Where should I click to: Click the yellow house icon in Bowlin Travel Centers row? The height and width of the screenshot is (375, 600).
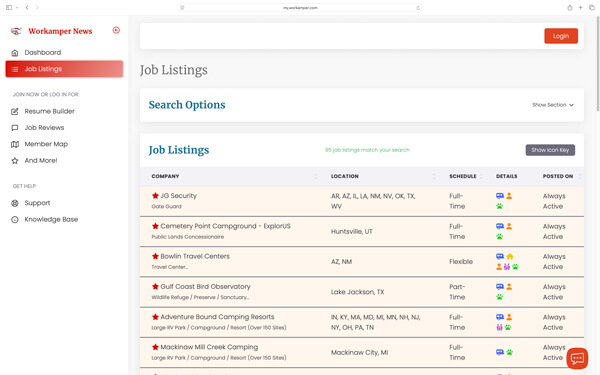(x=510, y=256)
